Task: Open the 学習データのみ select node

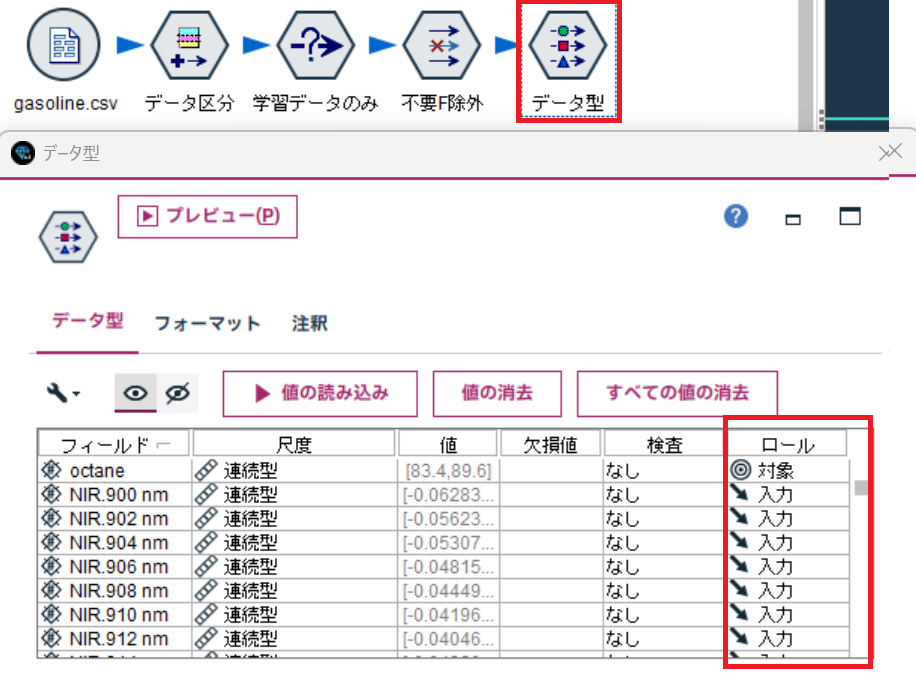Action: [314, 45]
